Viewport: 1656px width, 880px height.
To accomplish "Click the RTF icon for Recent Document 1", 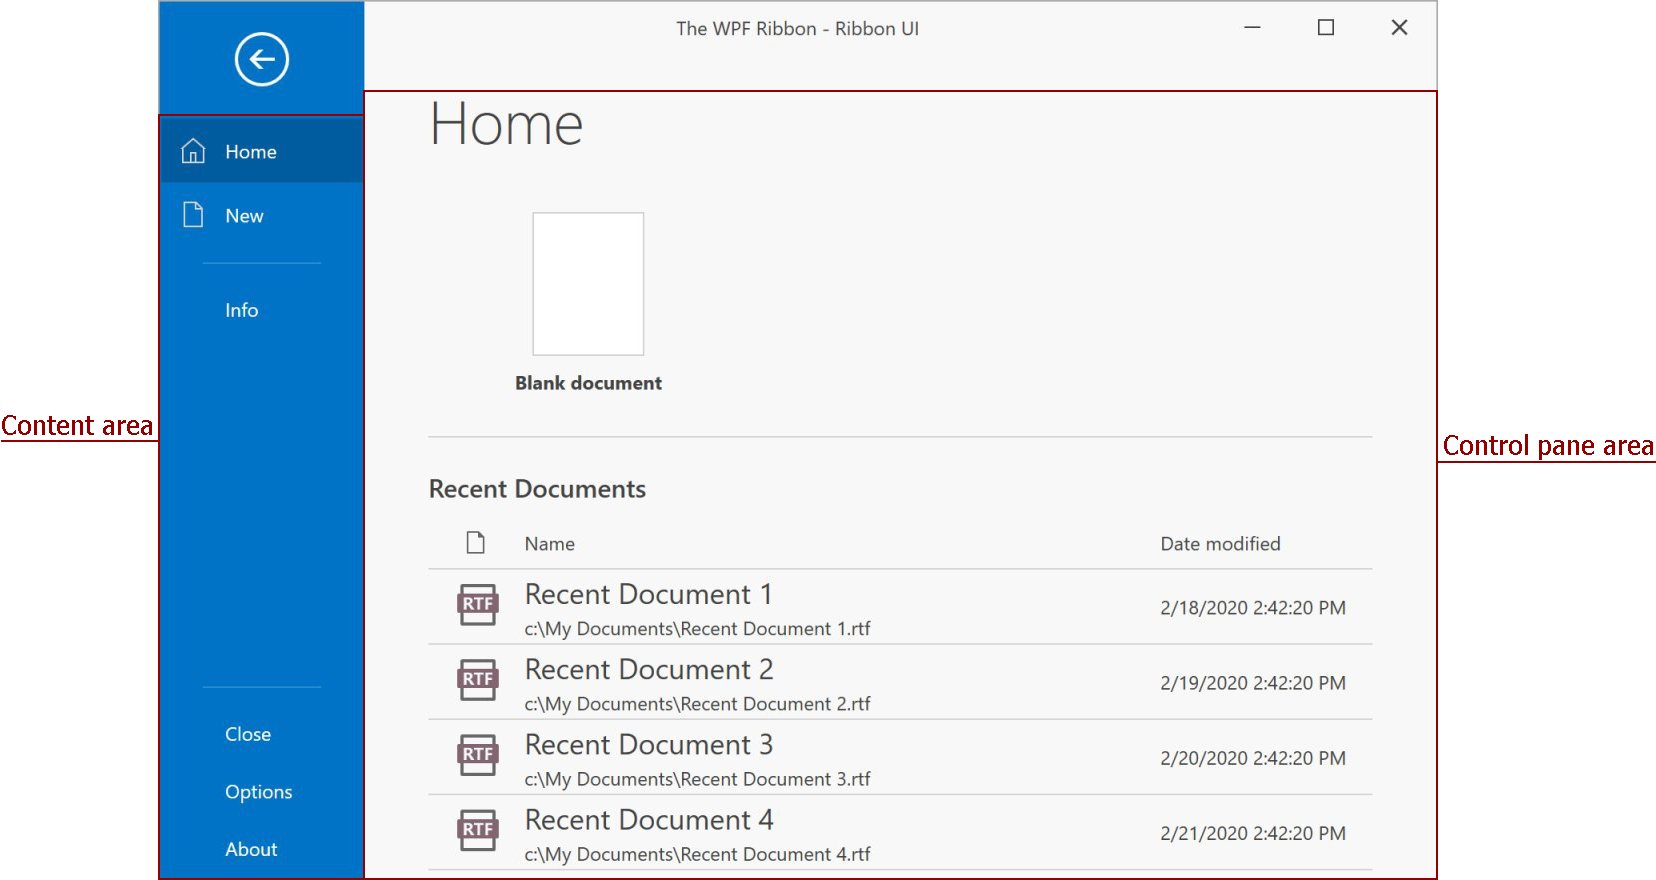I will coord(477,605).
